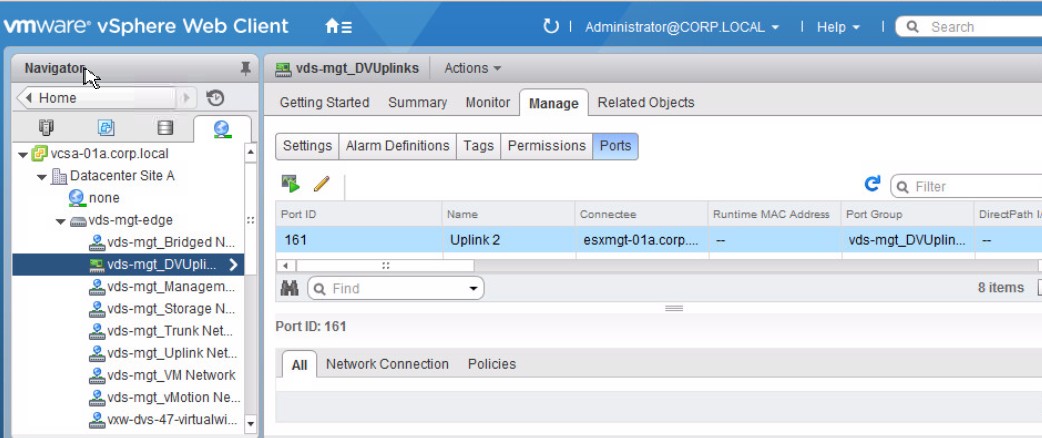Open the Network Connection details tab

click(x=387, y=364)
